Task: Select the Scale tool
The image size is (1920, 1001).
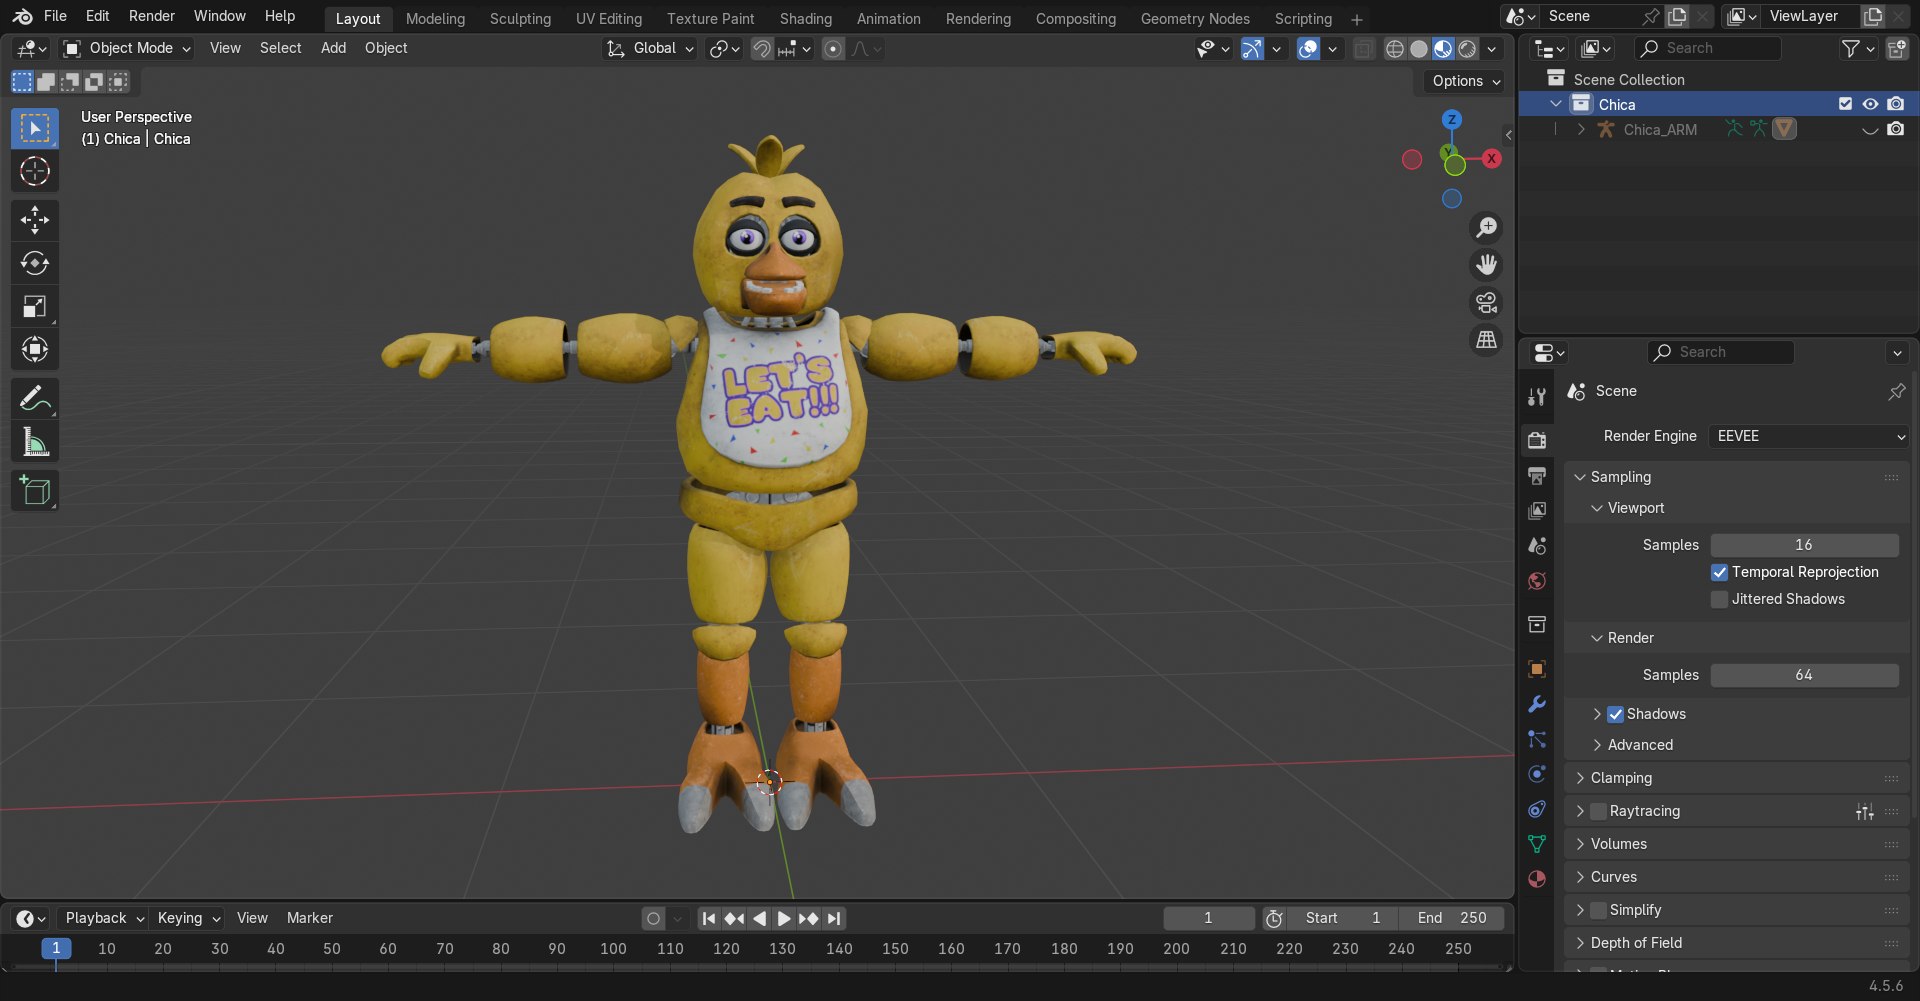Action: tap(35, 306)
